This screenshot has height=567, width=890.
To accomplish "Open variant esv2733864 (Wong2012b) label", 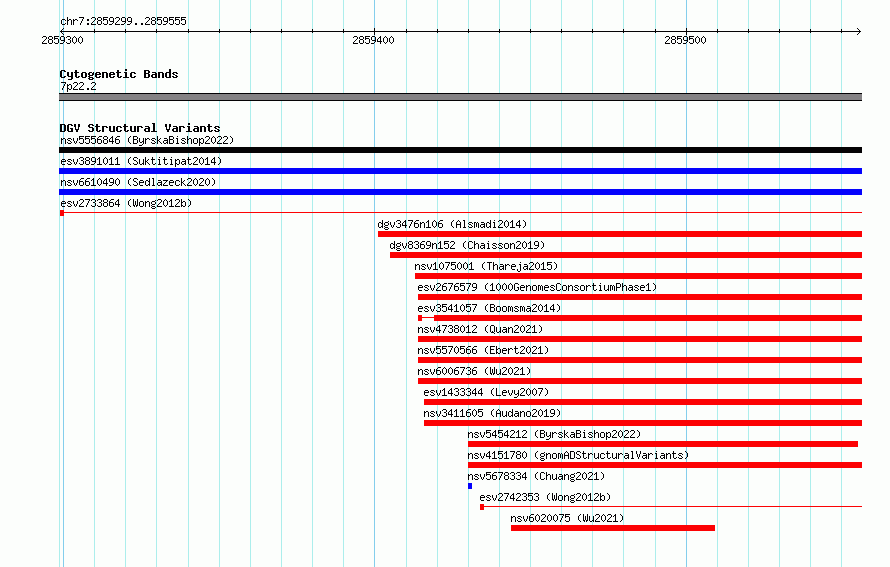I will pyautogui.click(x=126, y=203).
